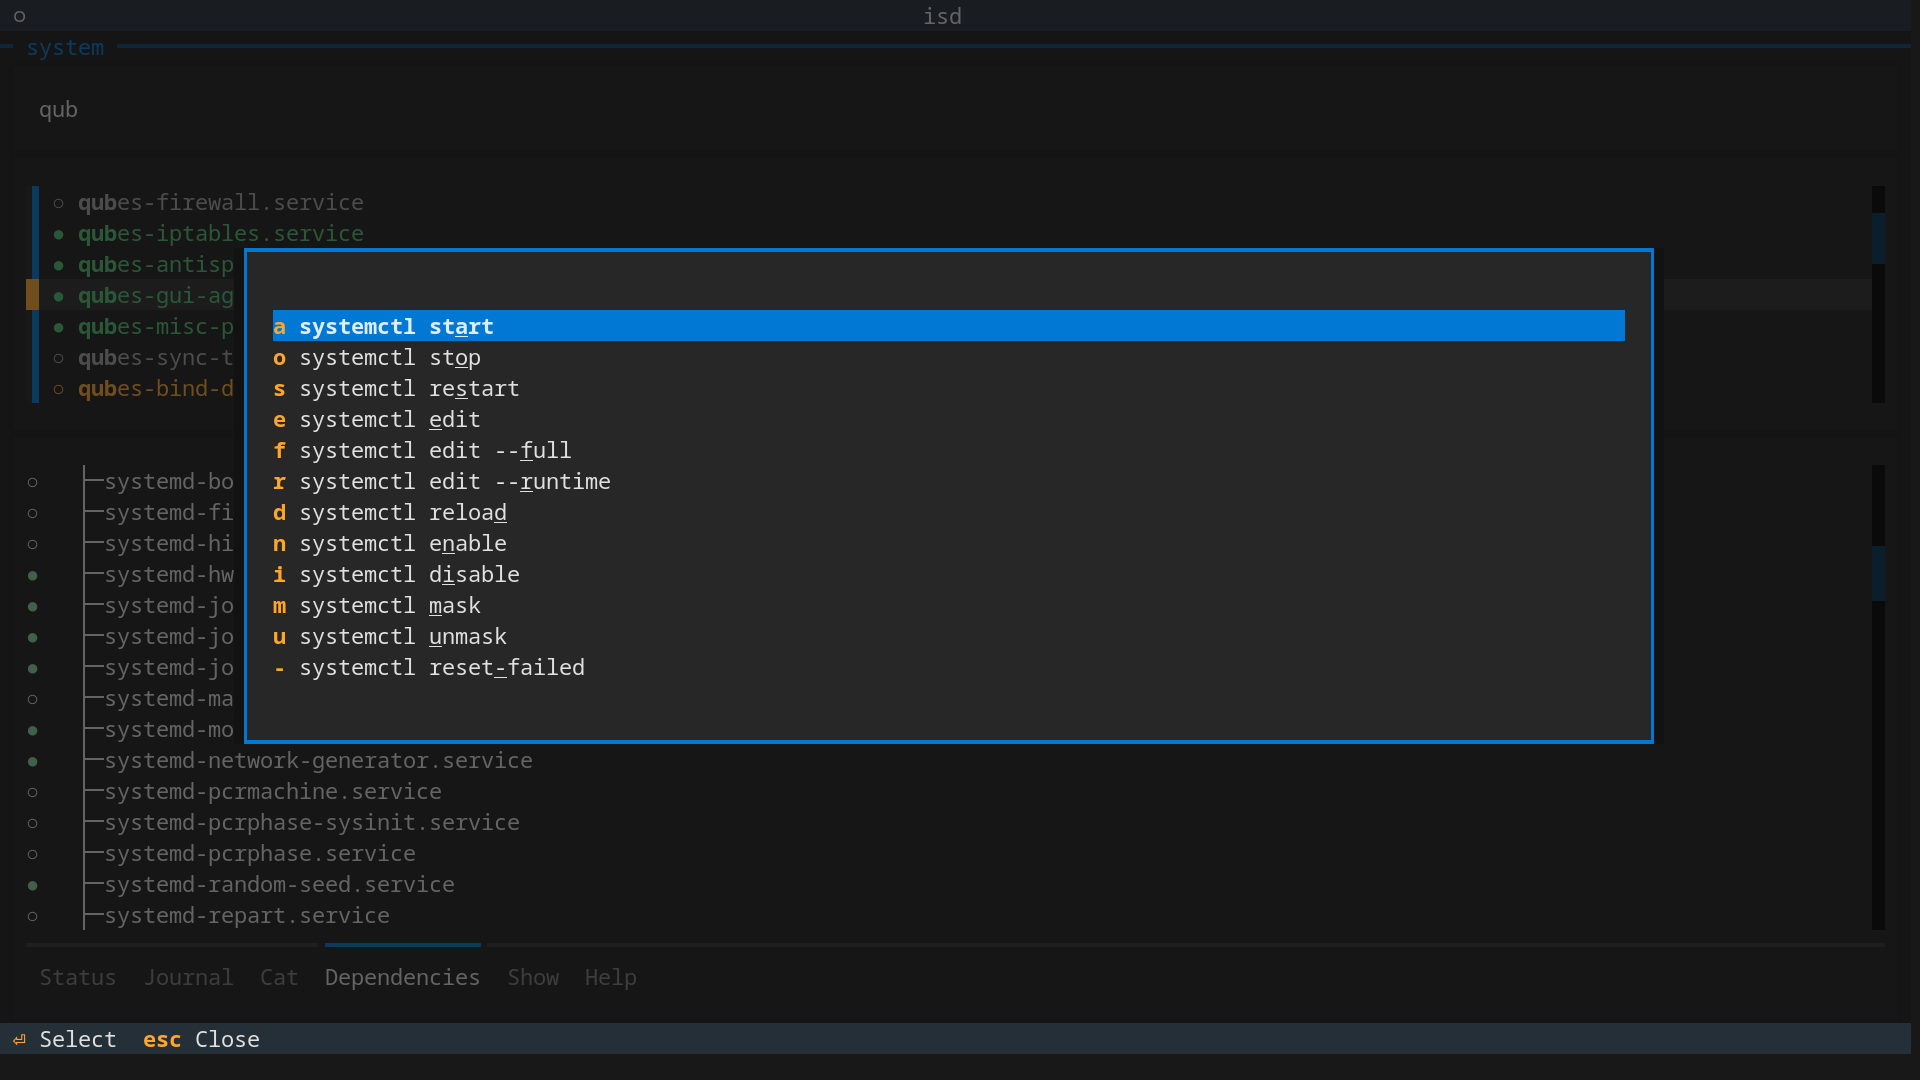Open the Help tab
Screen dimensions: 1920x1080
[x=611, y=977]
